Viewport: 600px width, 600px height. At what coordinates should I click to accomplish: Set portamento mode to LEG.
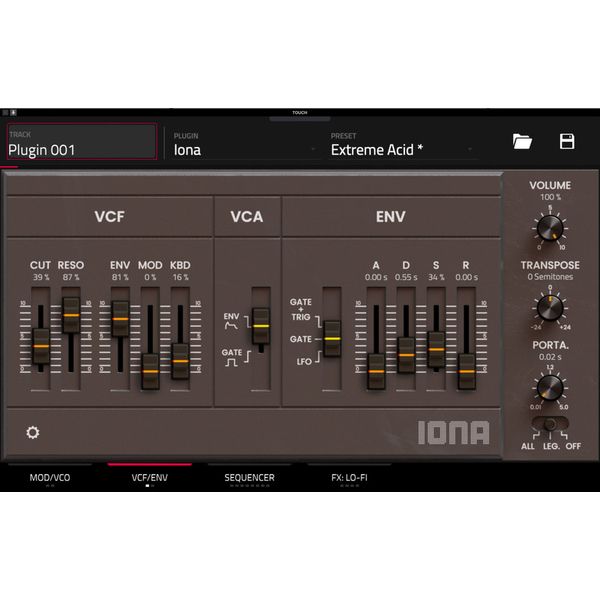tap(551, 446)
